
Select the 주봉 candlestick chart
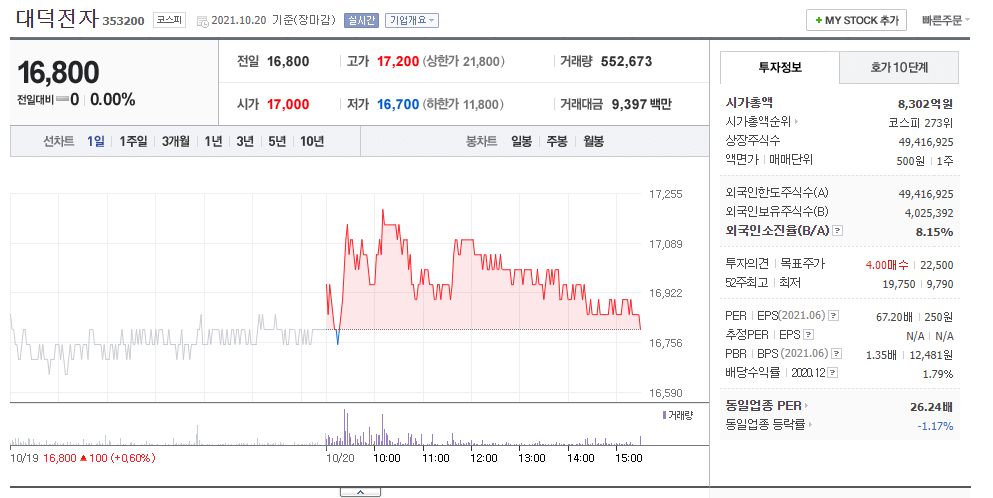click(x=557, y=141)
